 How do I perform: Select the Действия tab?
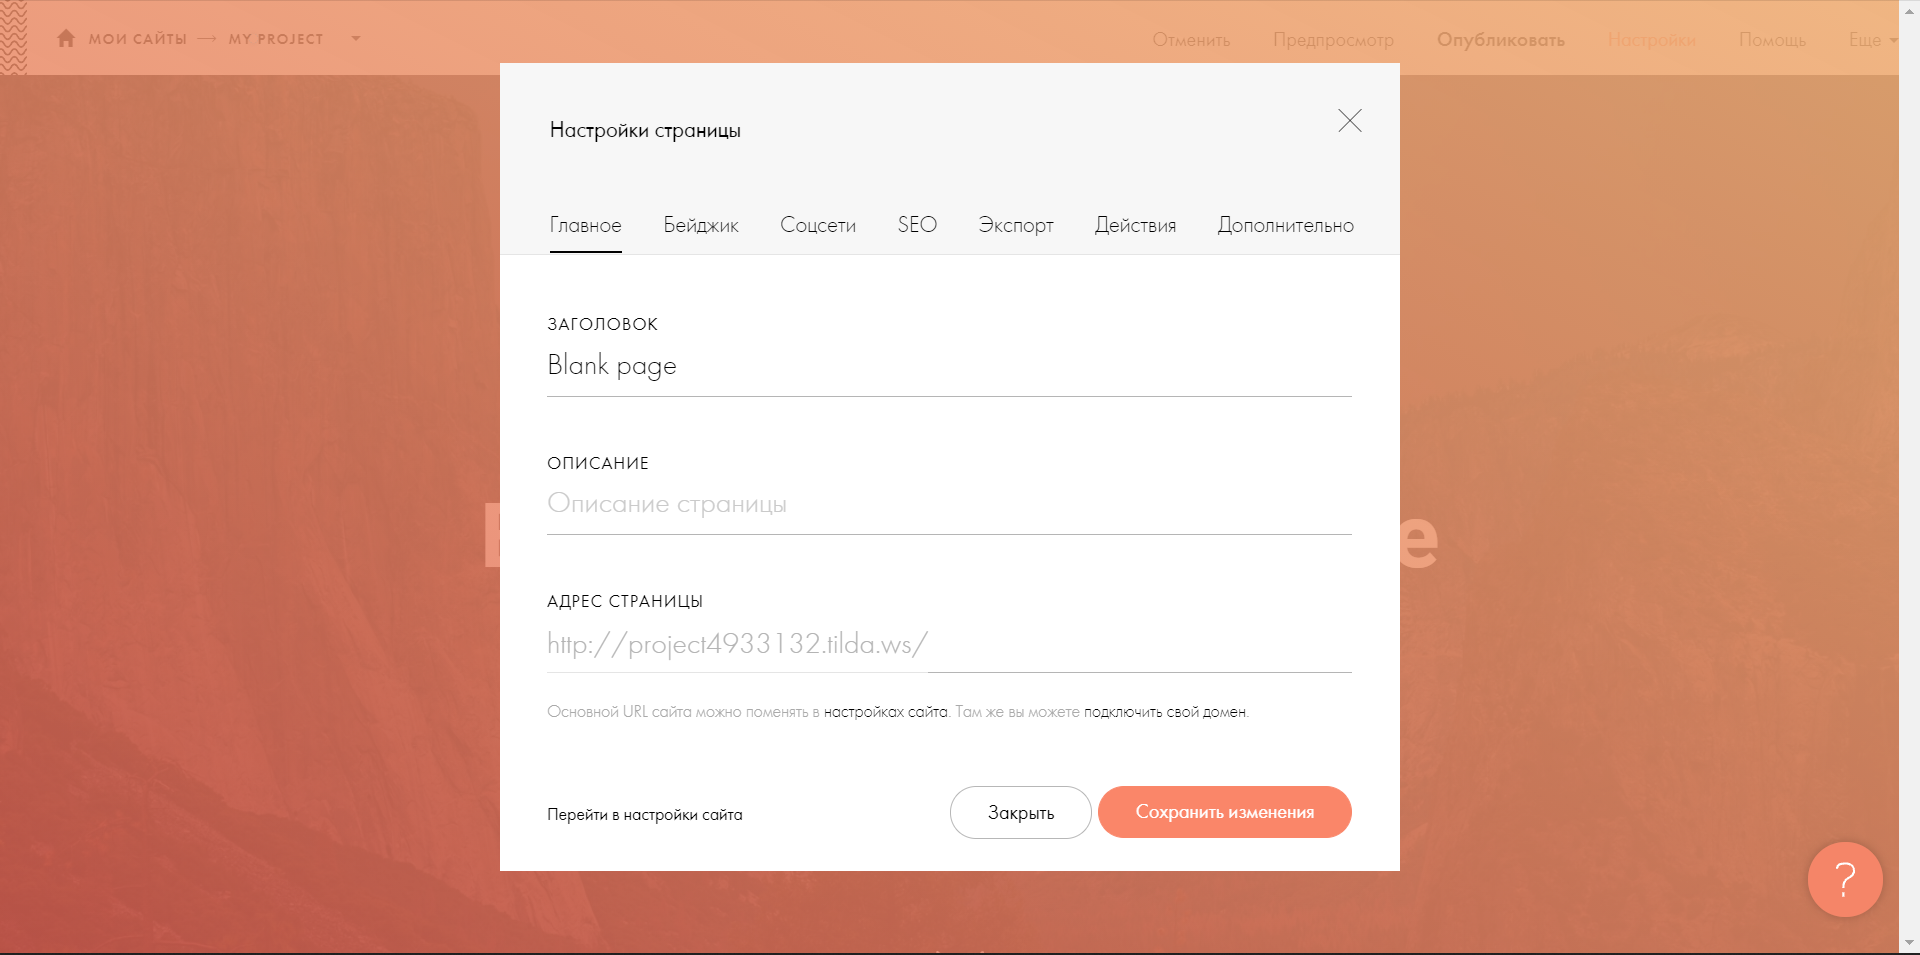[x=1135, y=225]
